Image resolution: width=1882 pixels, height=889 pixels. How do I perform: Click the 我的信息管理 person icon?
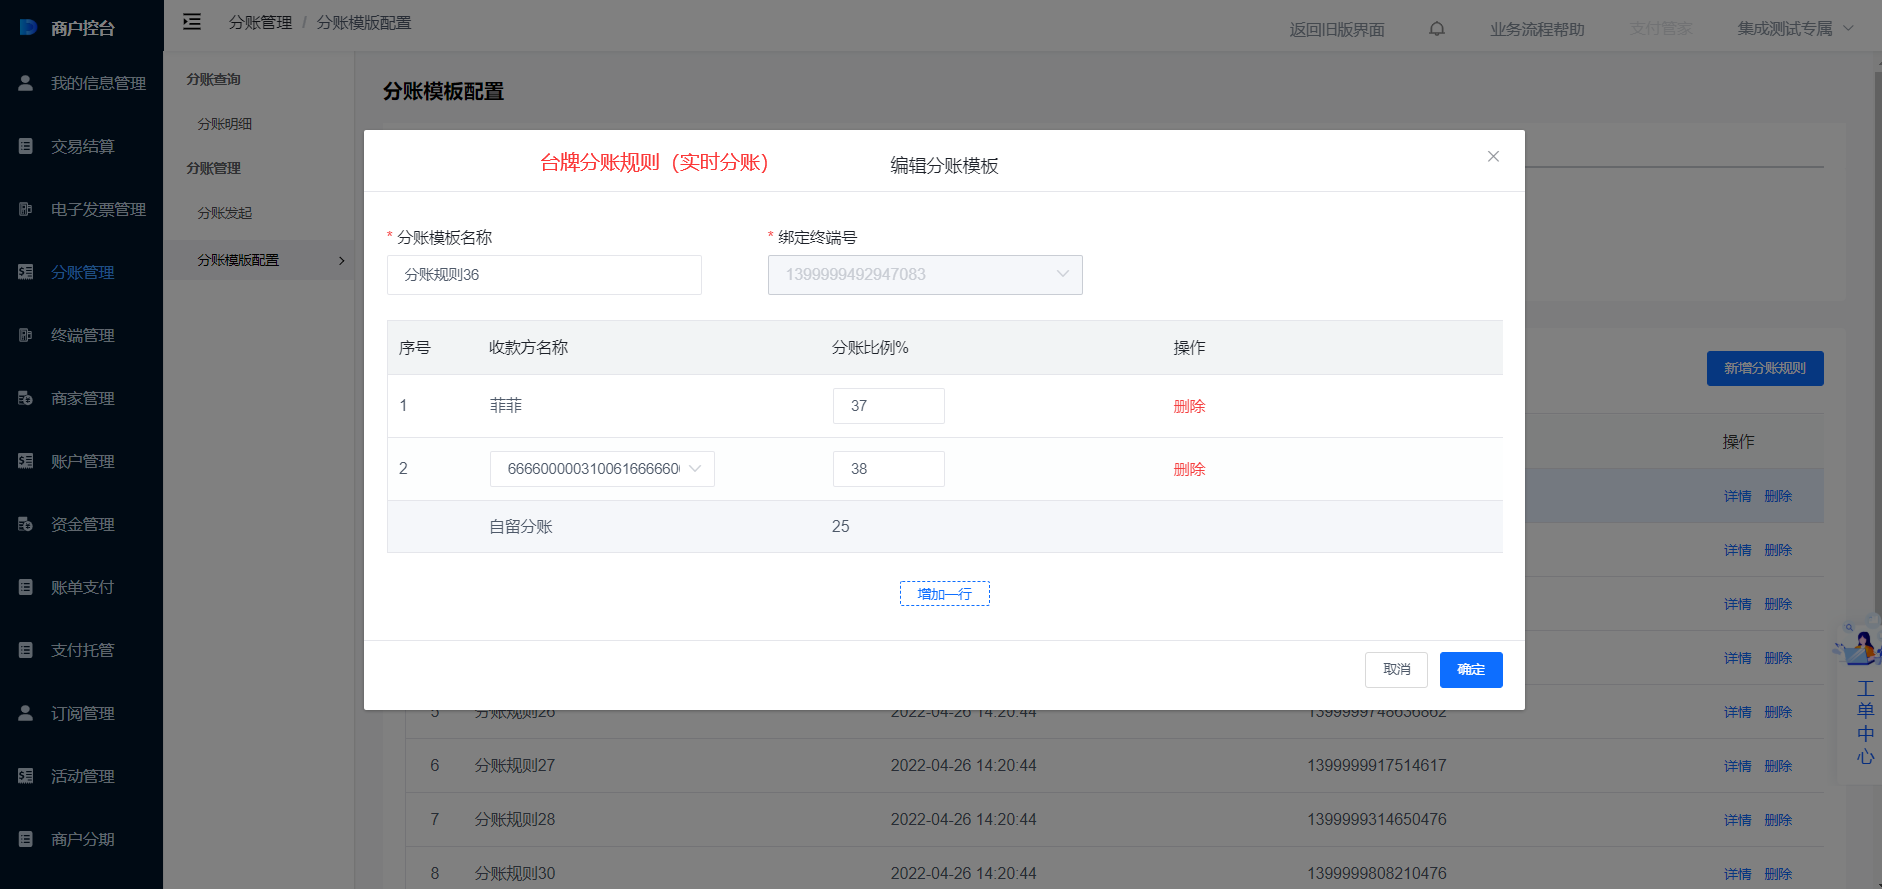pos(26,83)
